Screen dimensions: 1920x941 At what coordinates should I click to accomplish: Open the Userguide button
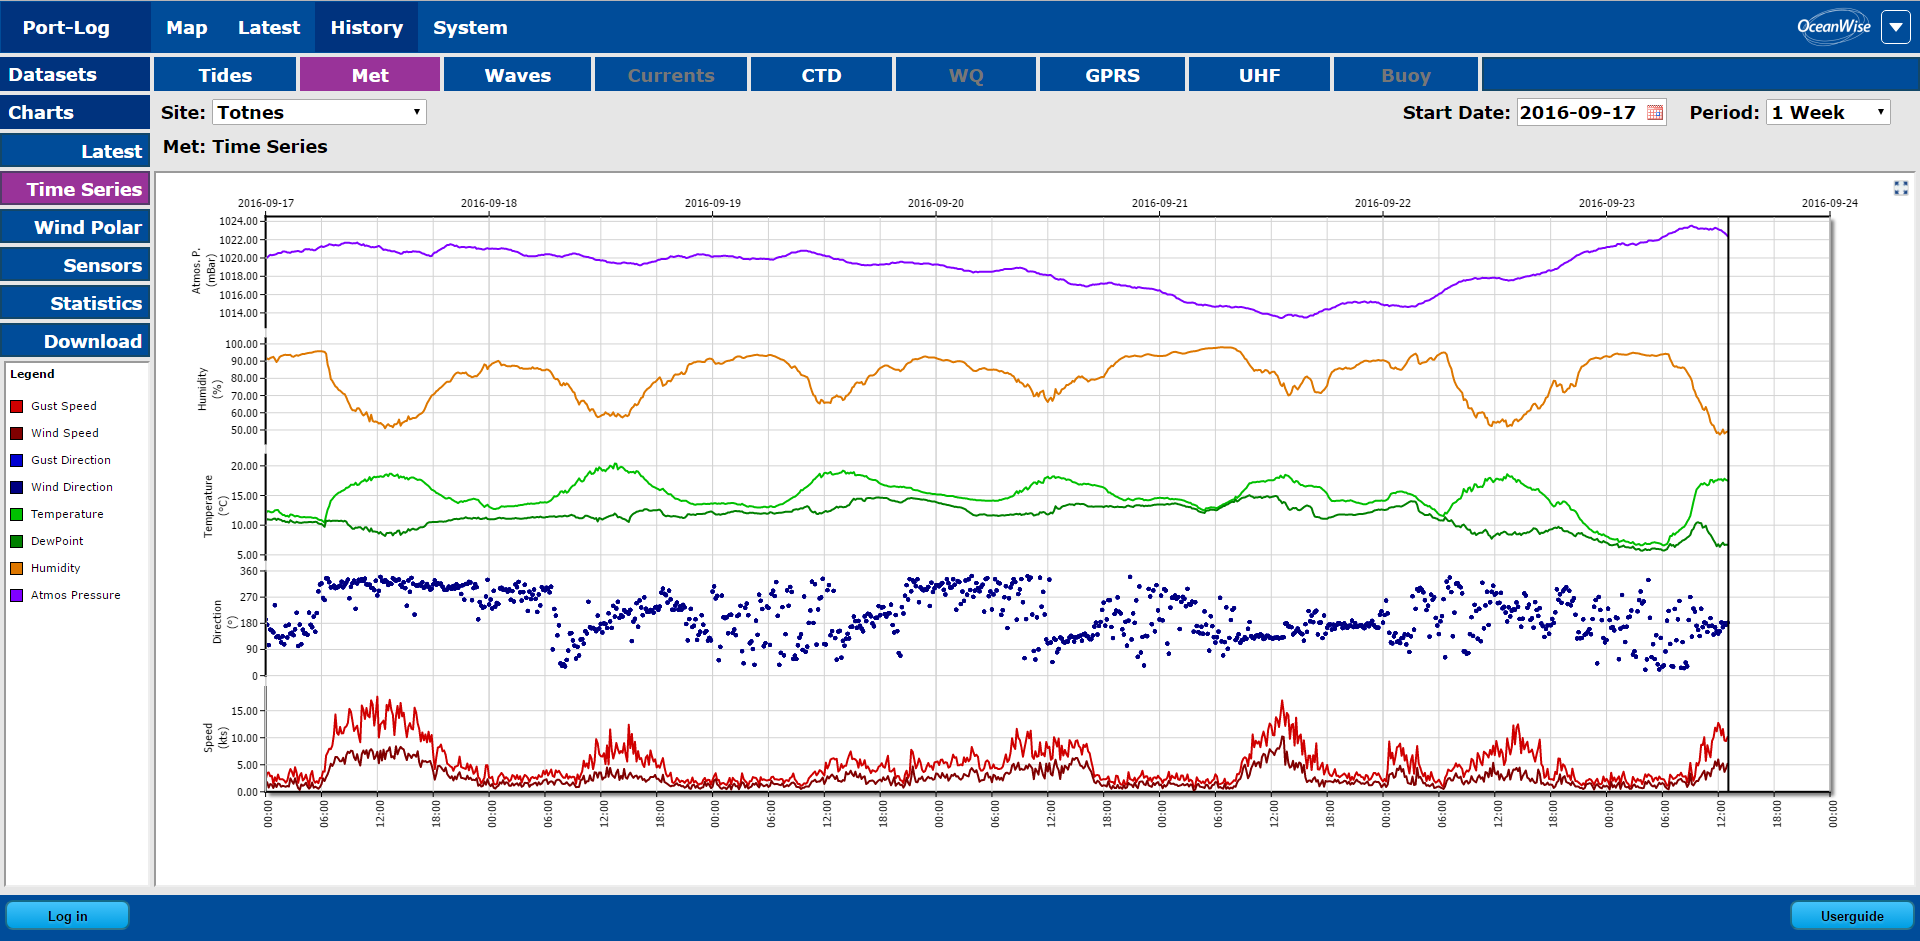1851,916
